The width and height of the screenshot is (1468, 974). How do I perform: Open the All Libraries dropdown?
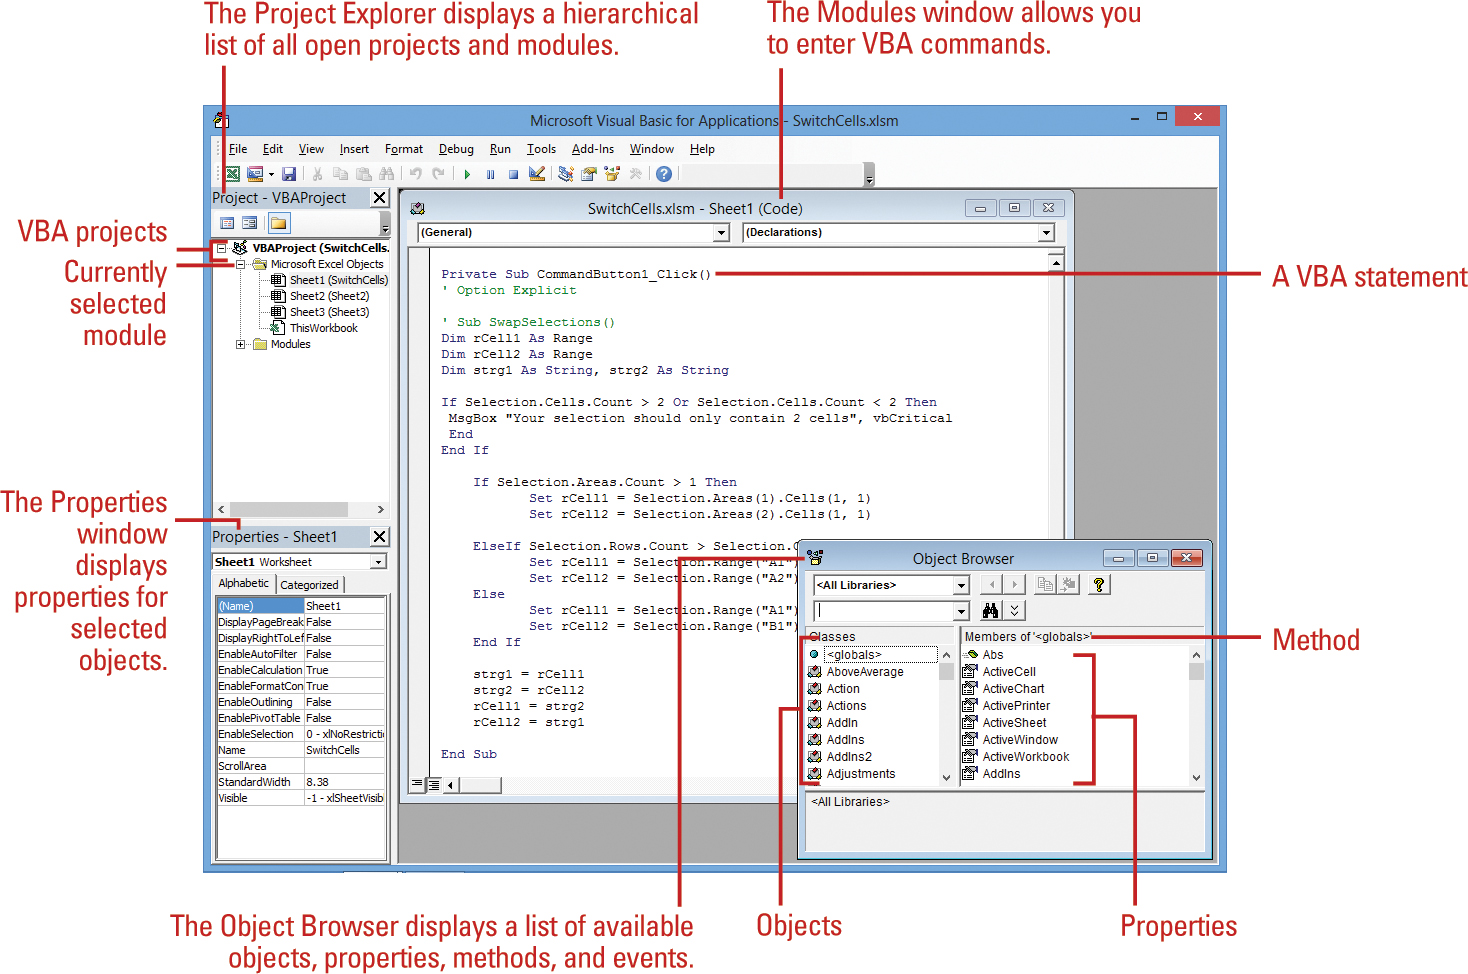coord(961,585)
